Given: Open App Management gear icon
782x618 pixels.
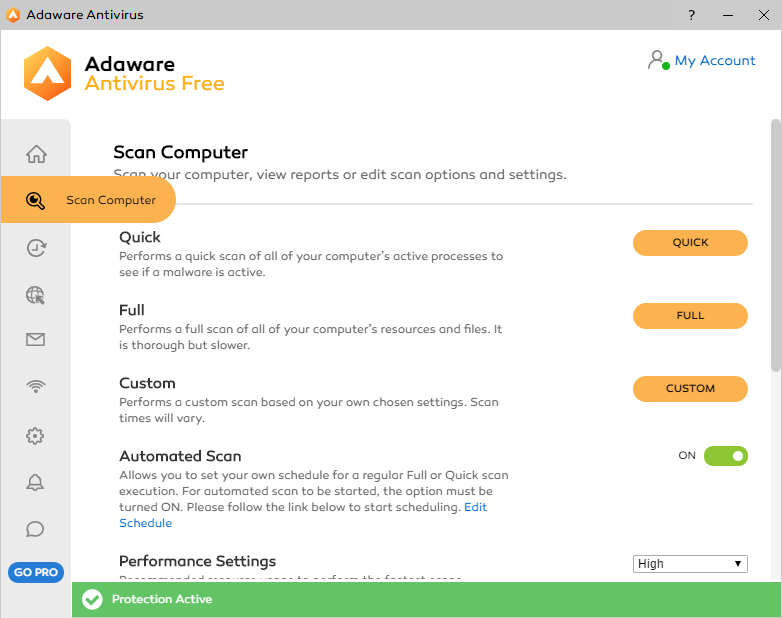Looking at the screenshot, I should (x=36, y=436).
